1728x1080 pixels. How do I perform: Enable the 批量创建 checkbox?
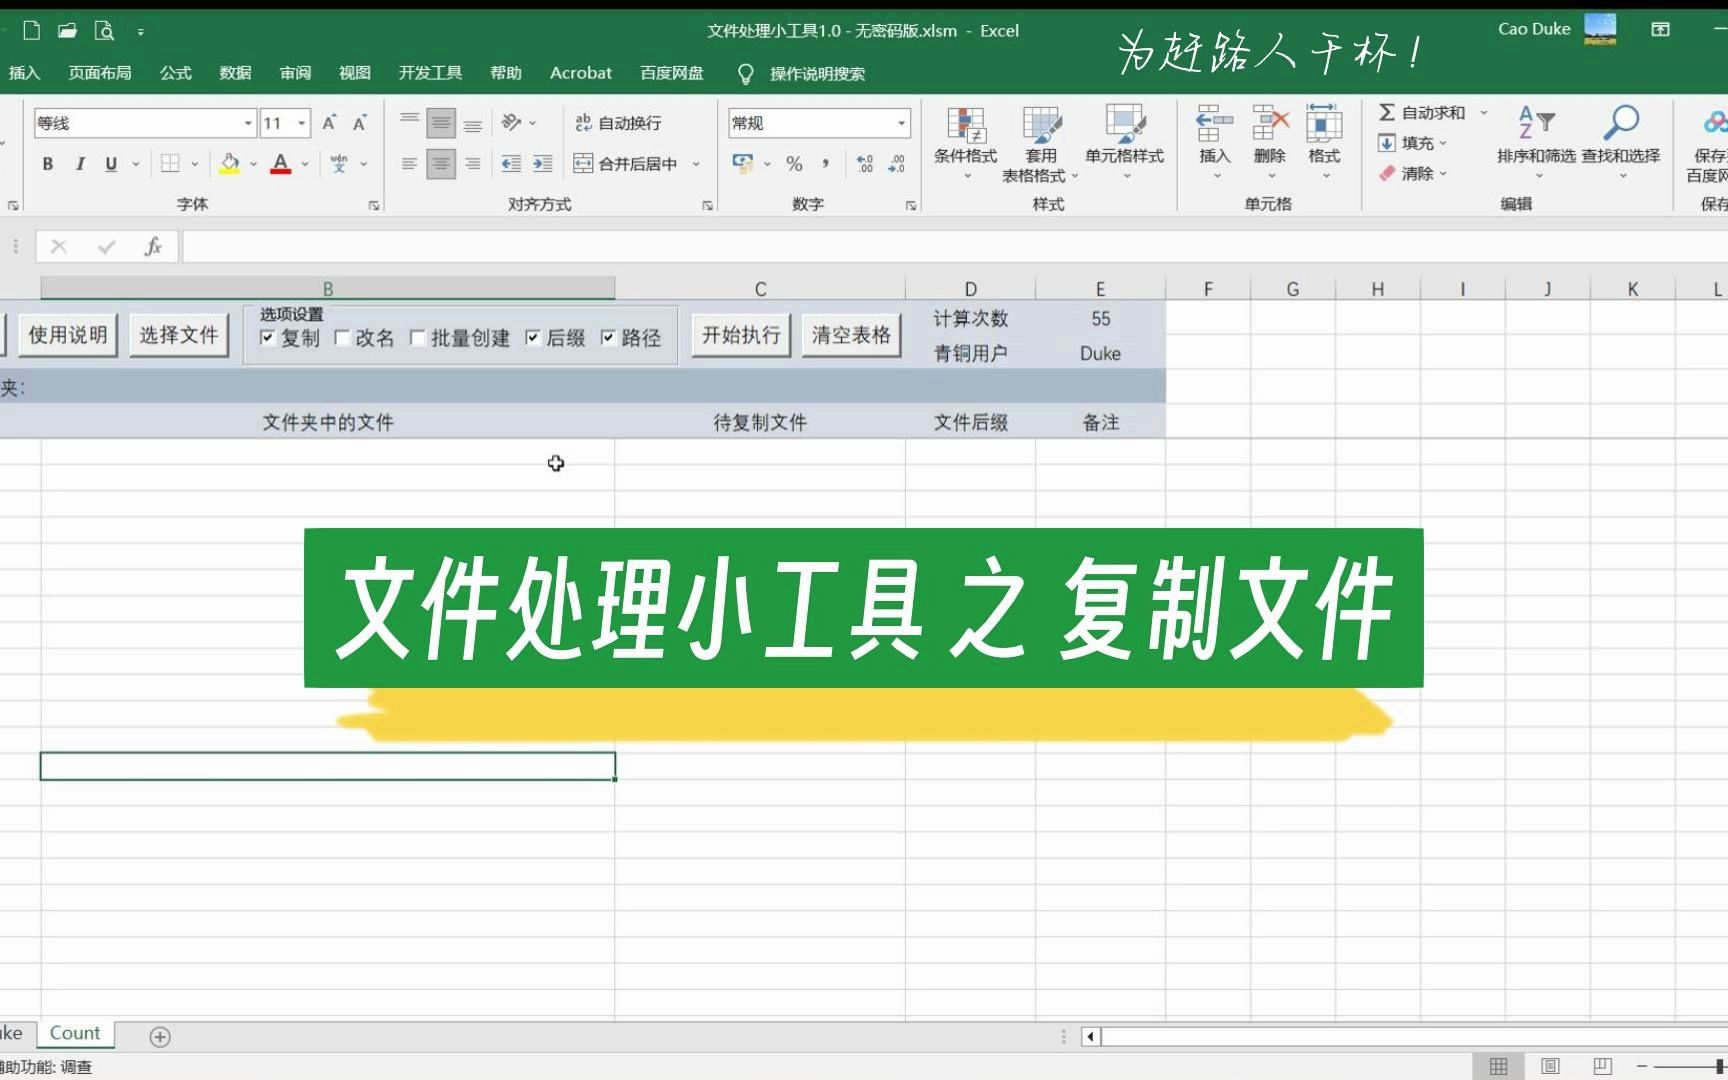click(417, 338)
